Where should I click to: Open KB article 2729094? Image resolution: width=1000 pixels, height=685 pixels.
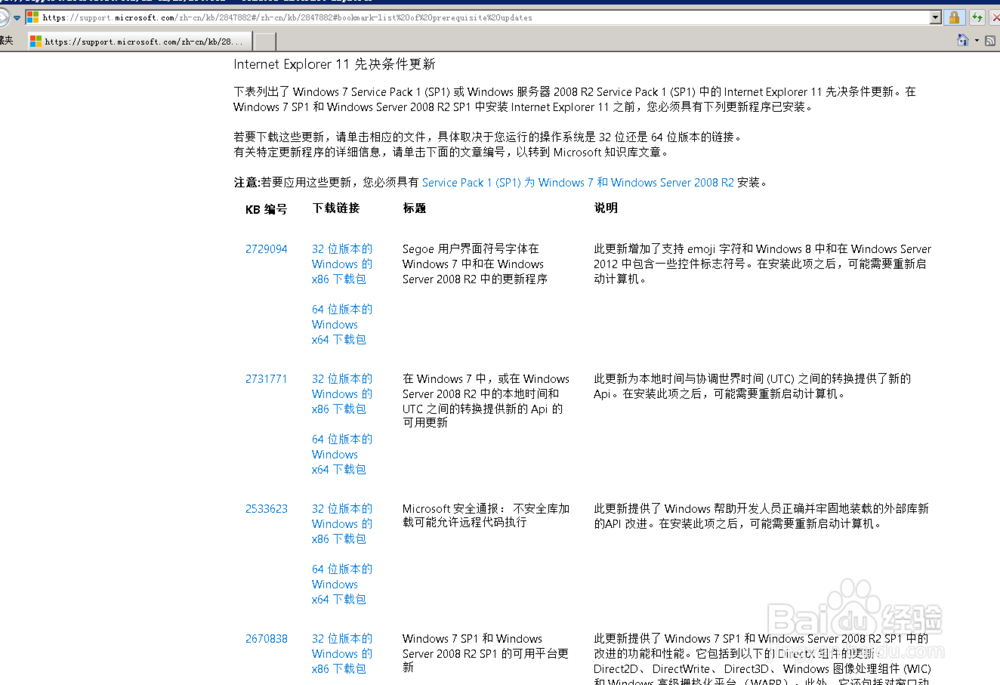click(266, 249)
